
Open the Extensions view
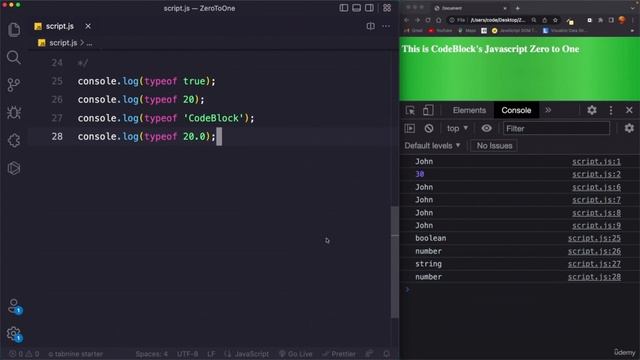(14, 140)
